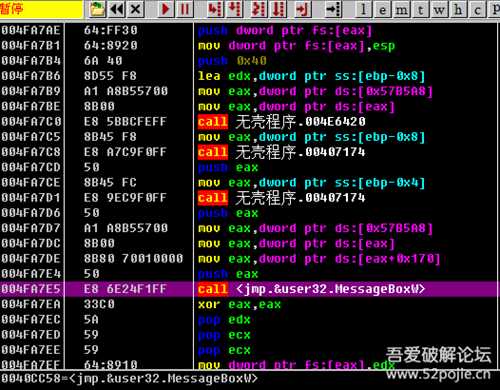Pause execution with the pause icon
500x390 pixels.
(185, 9)
